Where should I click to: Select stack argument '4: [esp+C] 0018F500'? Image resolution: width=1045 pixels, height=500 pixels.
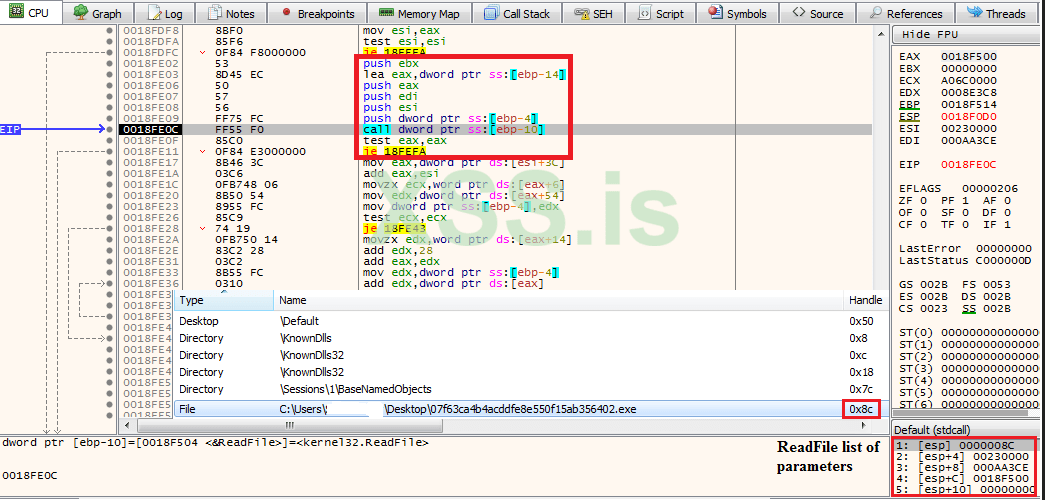(963, 479)
